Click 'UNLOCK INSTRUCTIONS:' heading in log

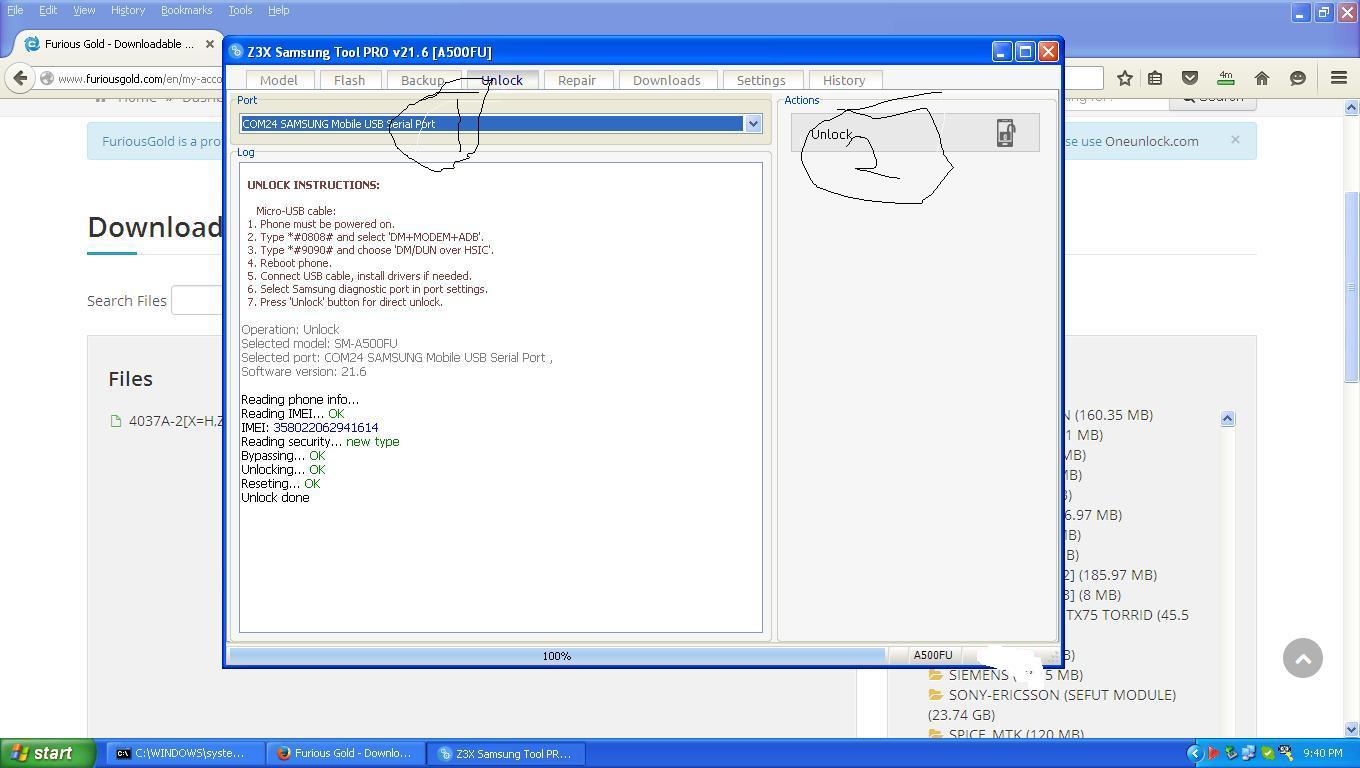[x=313, y=185]
